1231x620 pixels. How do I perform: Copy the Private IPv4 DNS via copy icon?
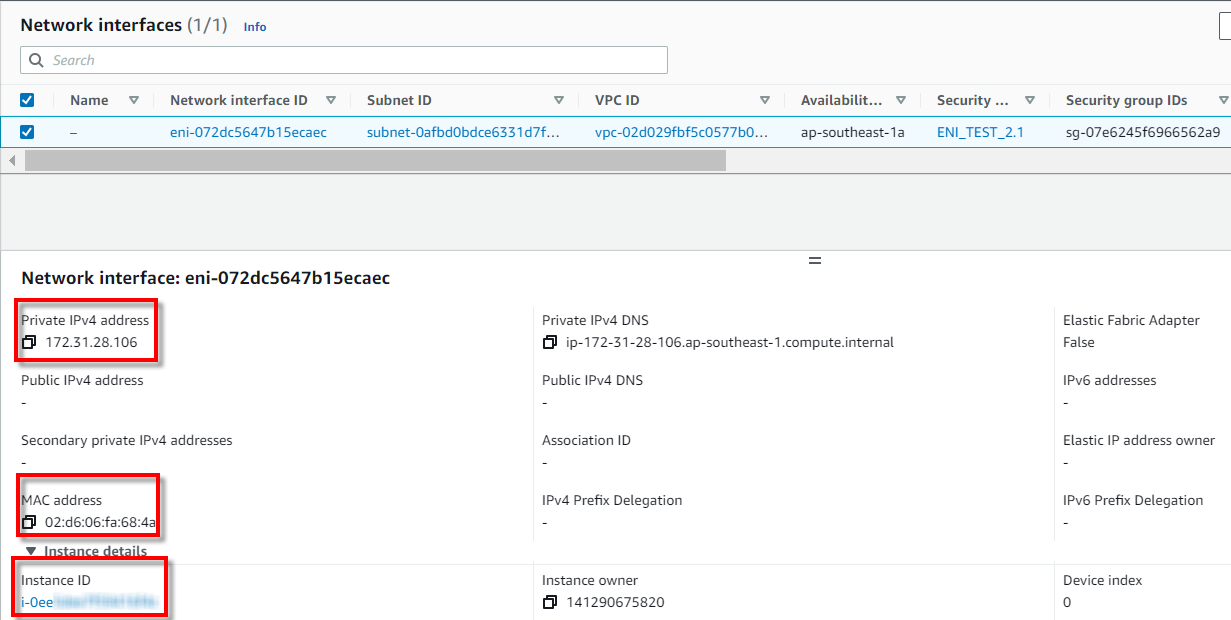point(549,342)
